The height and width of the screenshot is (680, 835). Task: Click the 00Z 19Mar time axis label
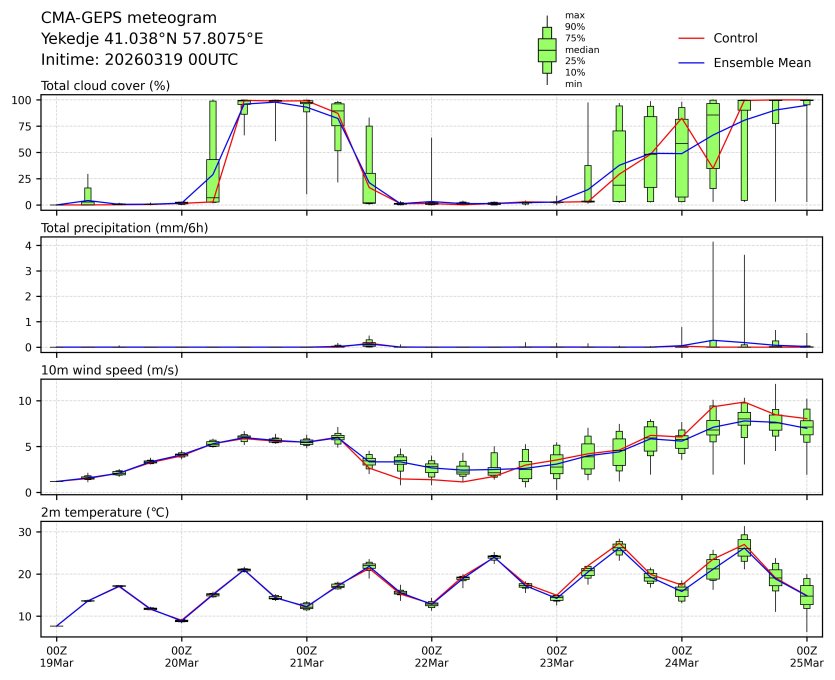point(56,656)
